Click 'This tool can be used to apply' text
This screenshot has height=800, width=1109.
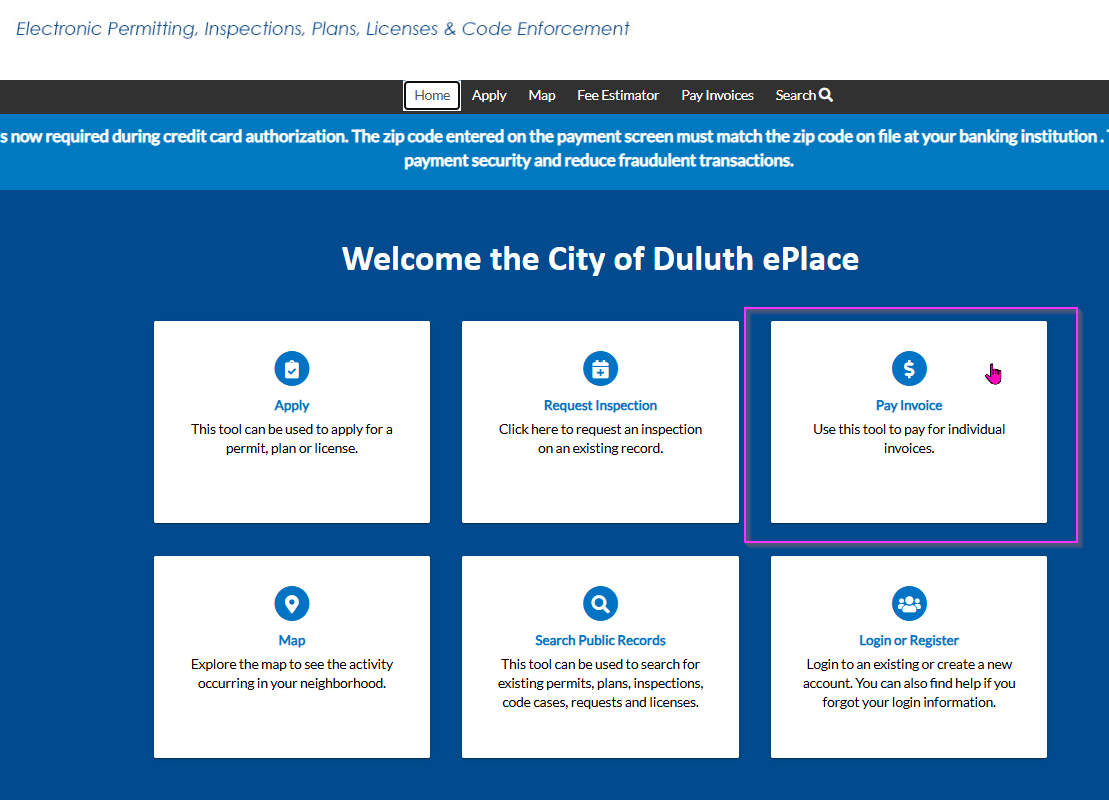click(291, 439)
